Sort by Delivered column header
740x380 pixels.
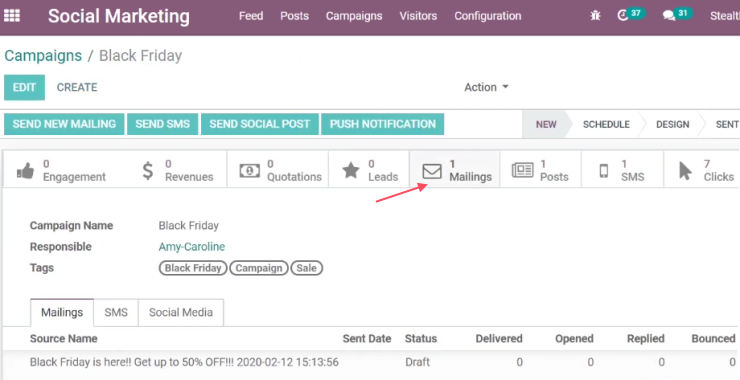pos(499,339)
